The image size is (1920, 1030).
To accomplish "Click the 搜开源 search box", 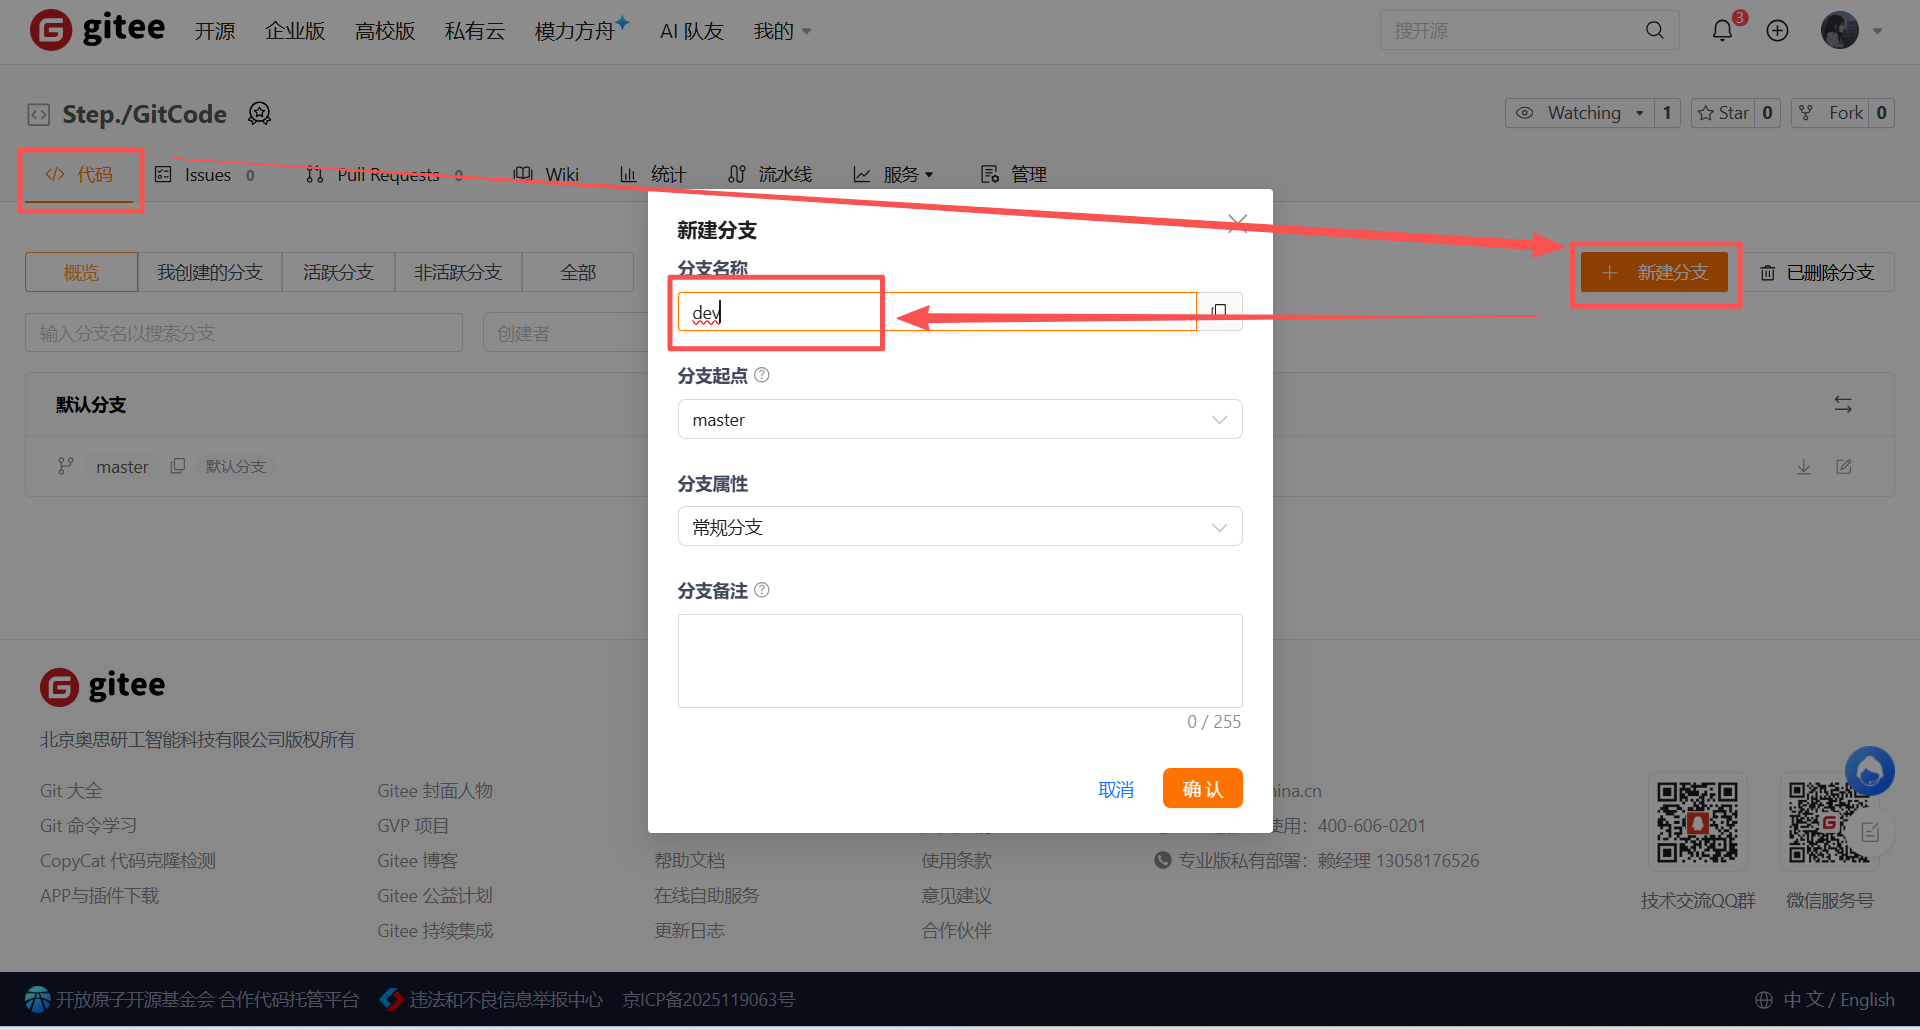I will point(1513,31).
